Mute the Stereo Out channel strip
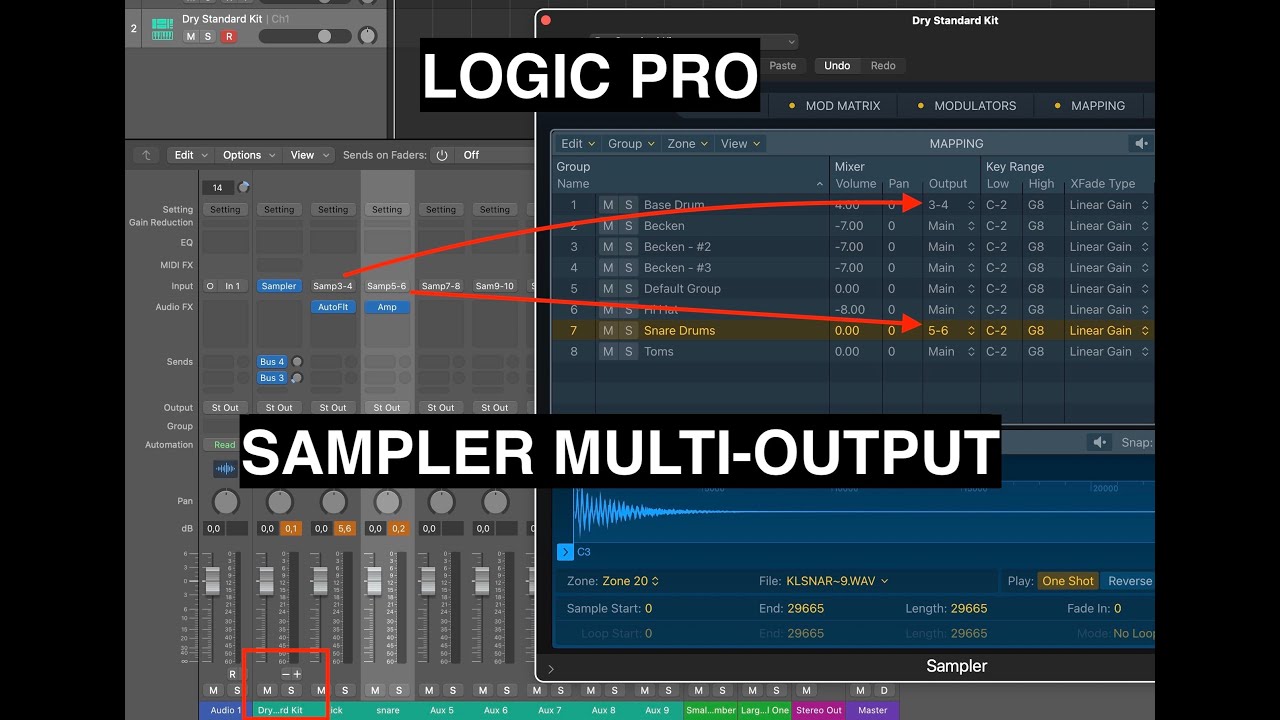This screenshot has width=1280, height=720. 807,690
